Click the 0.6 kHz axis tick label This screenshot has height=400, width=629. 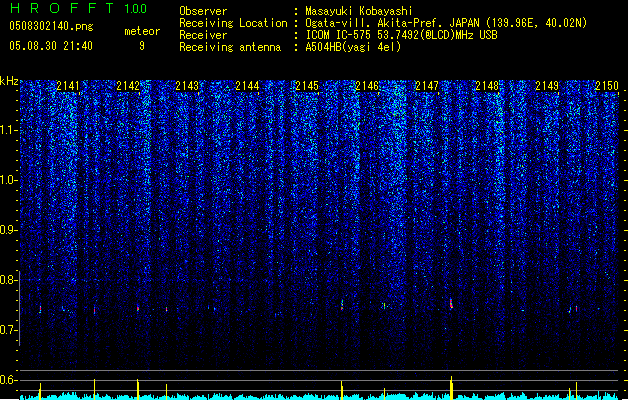pyautogui.click(x=9, y=380)
